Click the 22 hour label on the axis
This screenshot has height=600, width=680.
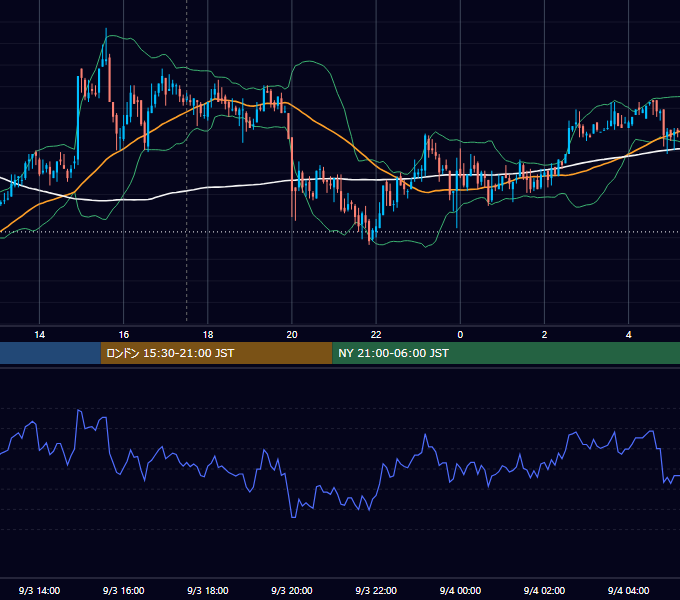click(376, 335)
